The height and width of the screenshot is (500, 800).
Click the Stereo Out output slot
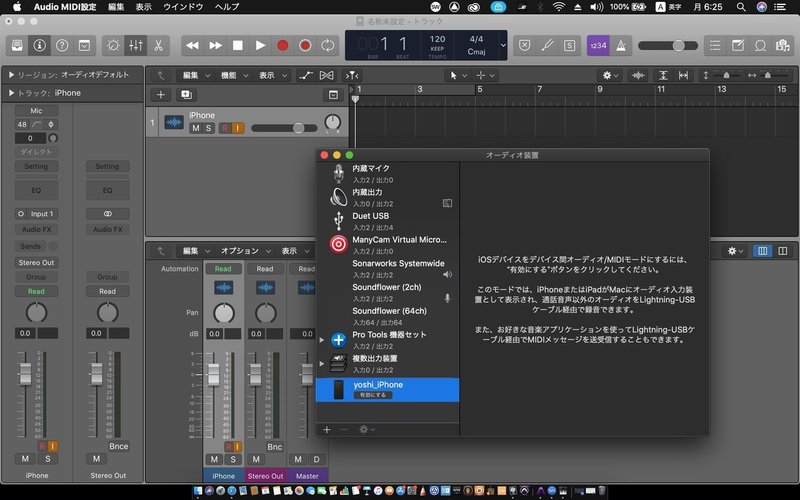(36, 262)
